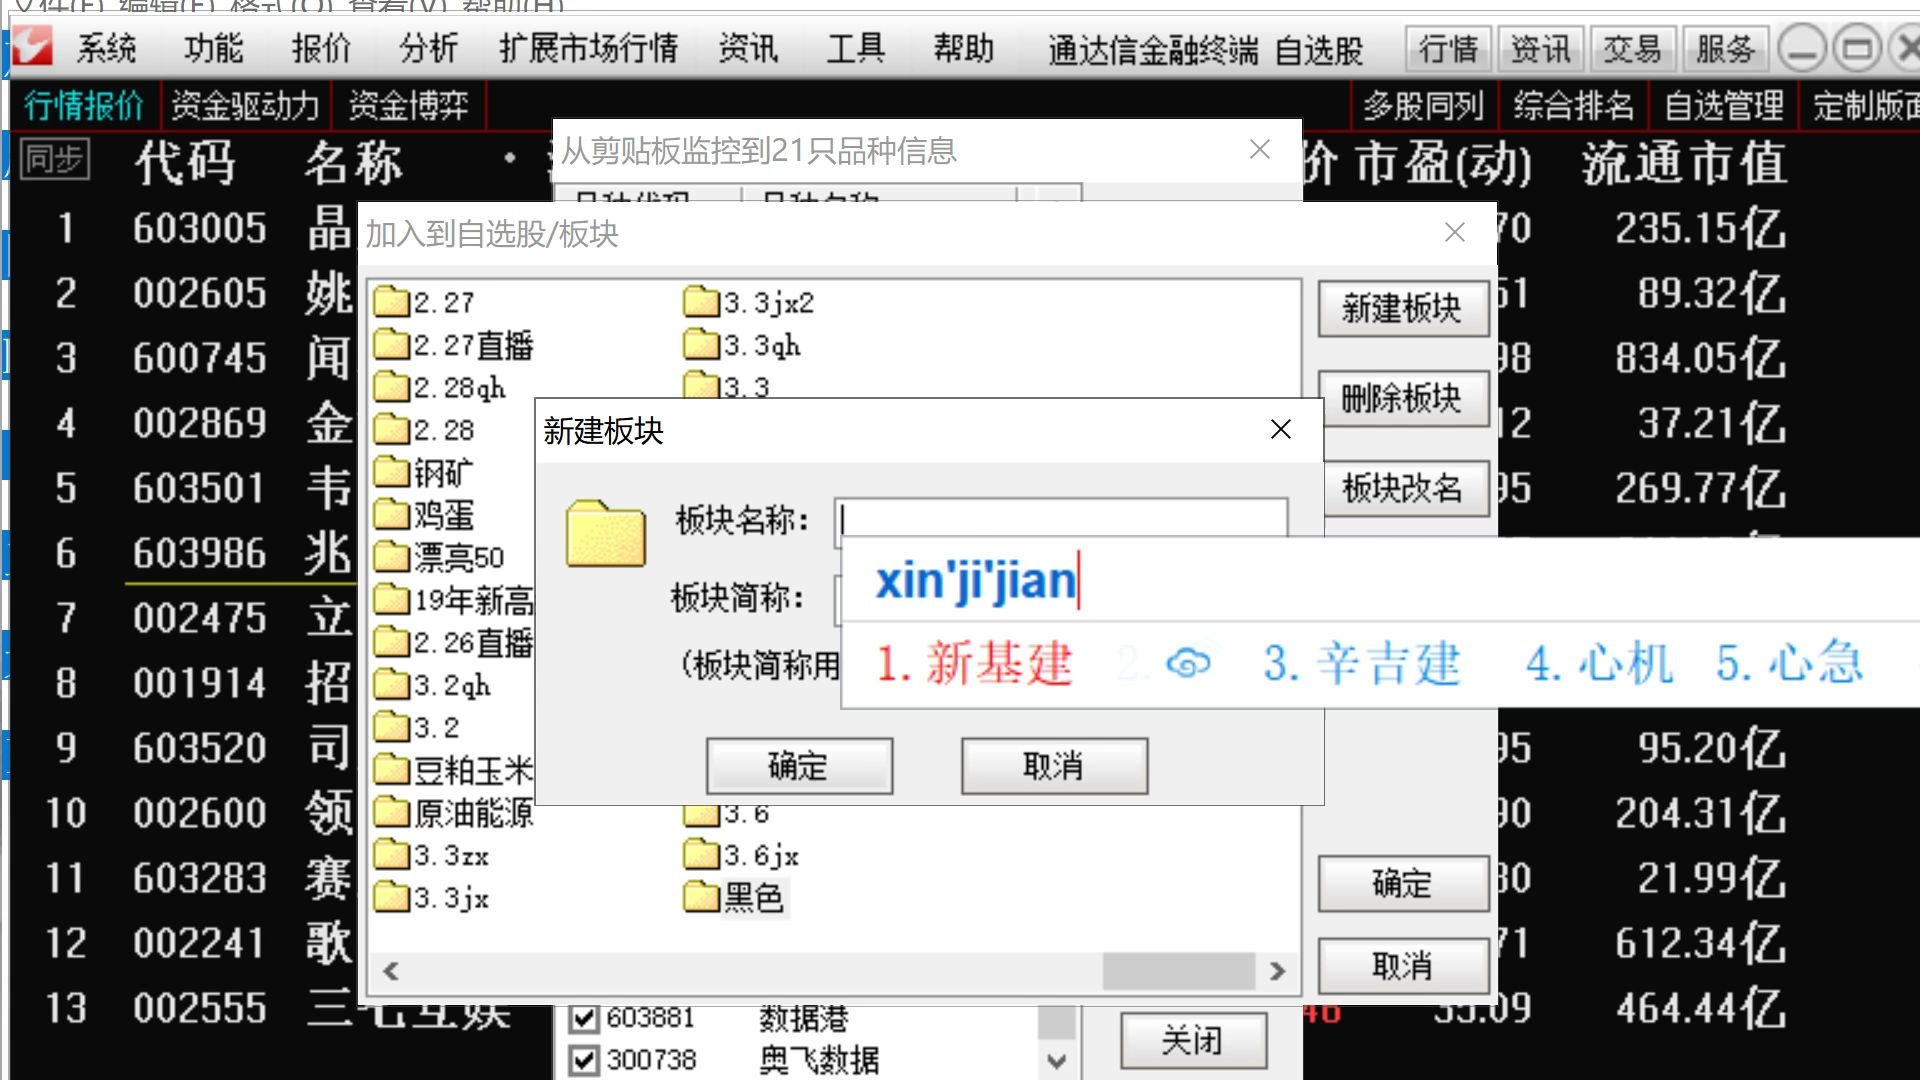
Task: Toggle checkbox next to 603881 stock
Action: pos(578,1015)
